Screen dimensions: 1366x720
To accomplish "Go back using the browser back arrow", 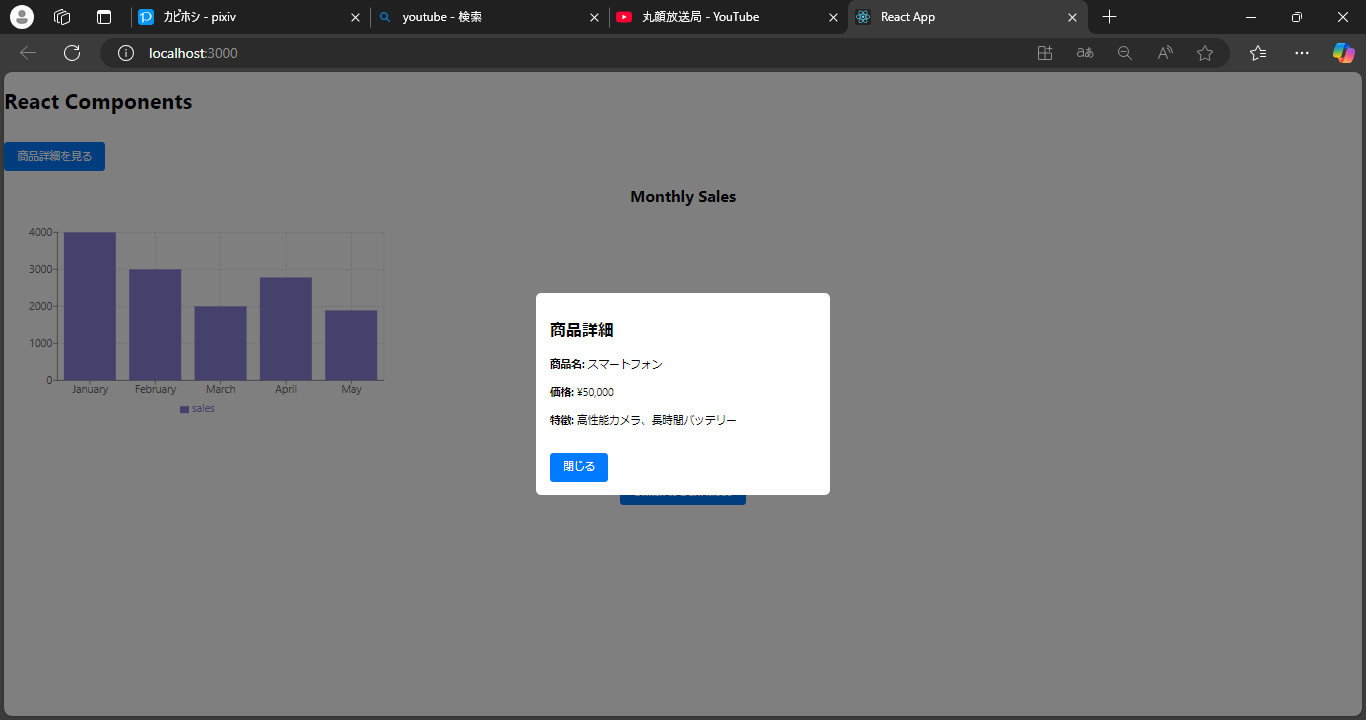I will point(27,52).
